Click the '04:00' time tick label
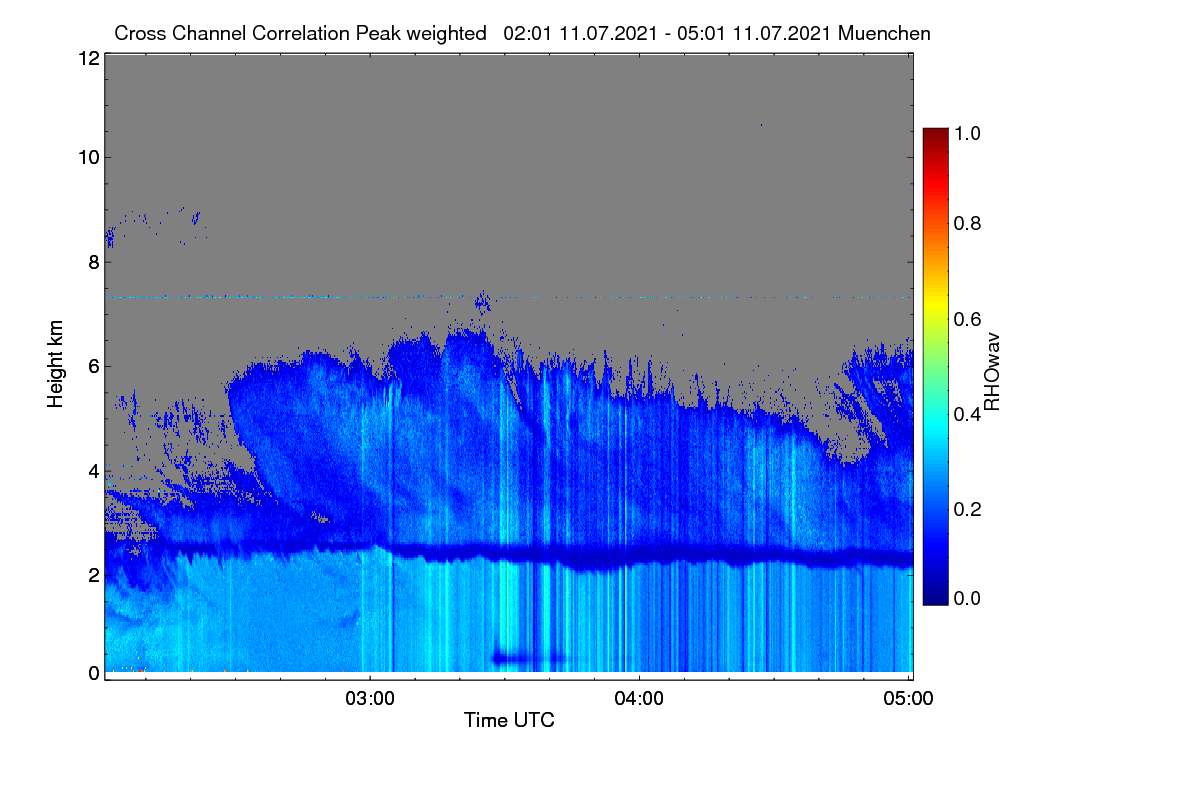The width and height of the screenshot is (1200, 800). pos(639,698)
